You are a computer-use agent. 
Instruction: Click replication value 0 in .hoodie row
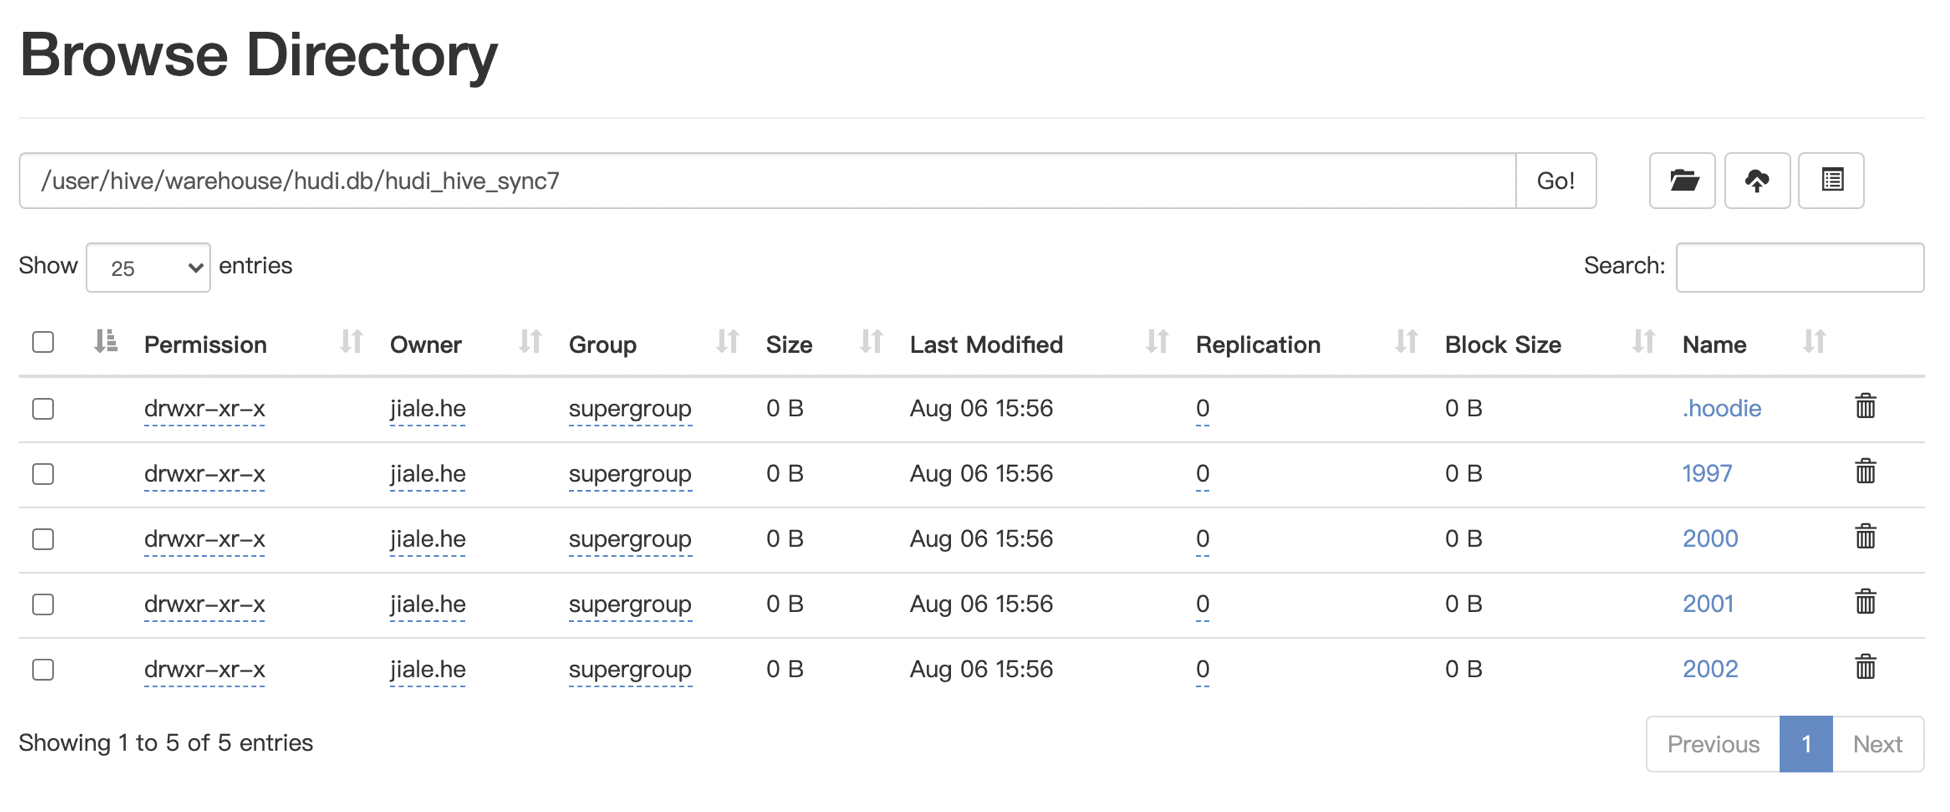pyautogui.click(x=1202, y=408)
